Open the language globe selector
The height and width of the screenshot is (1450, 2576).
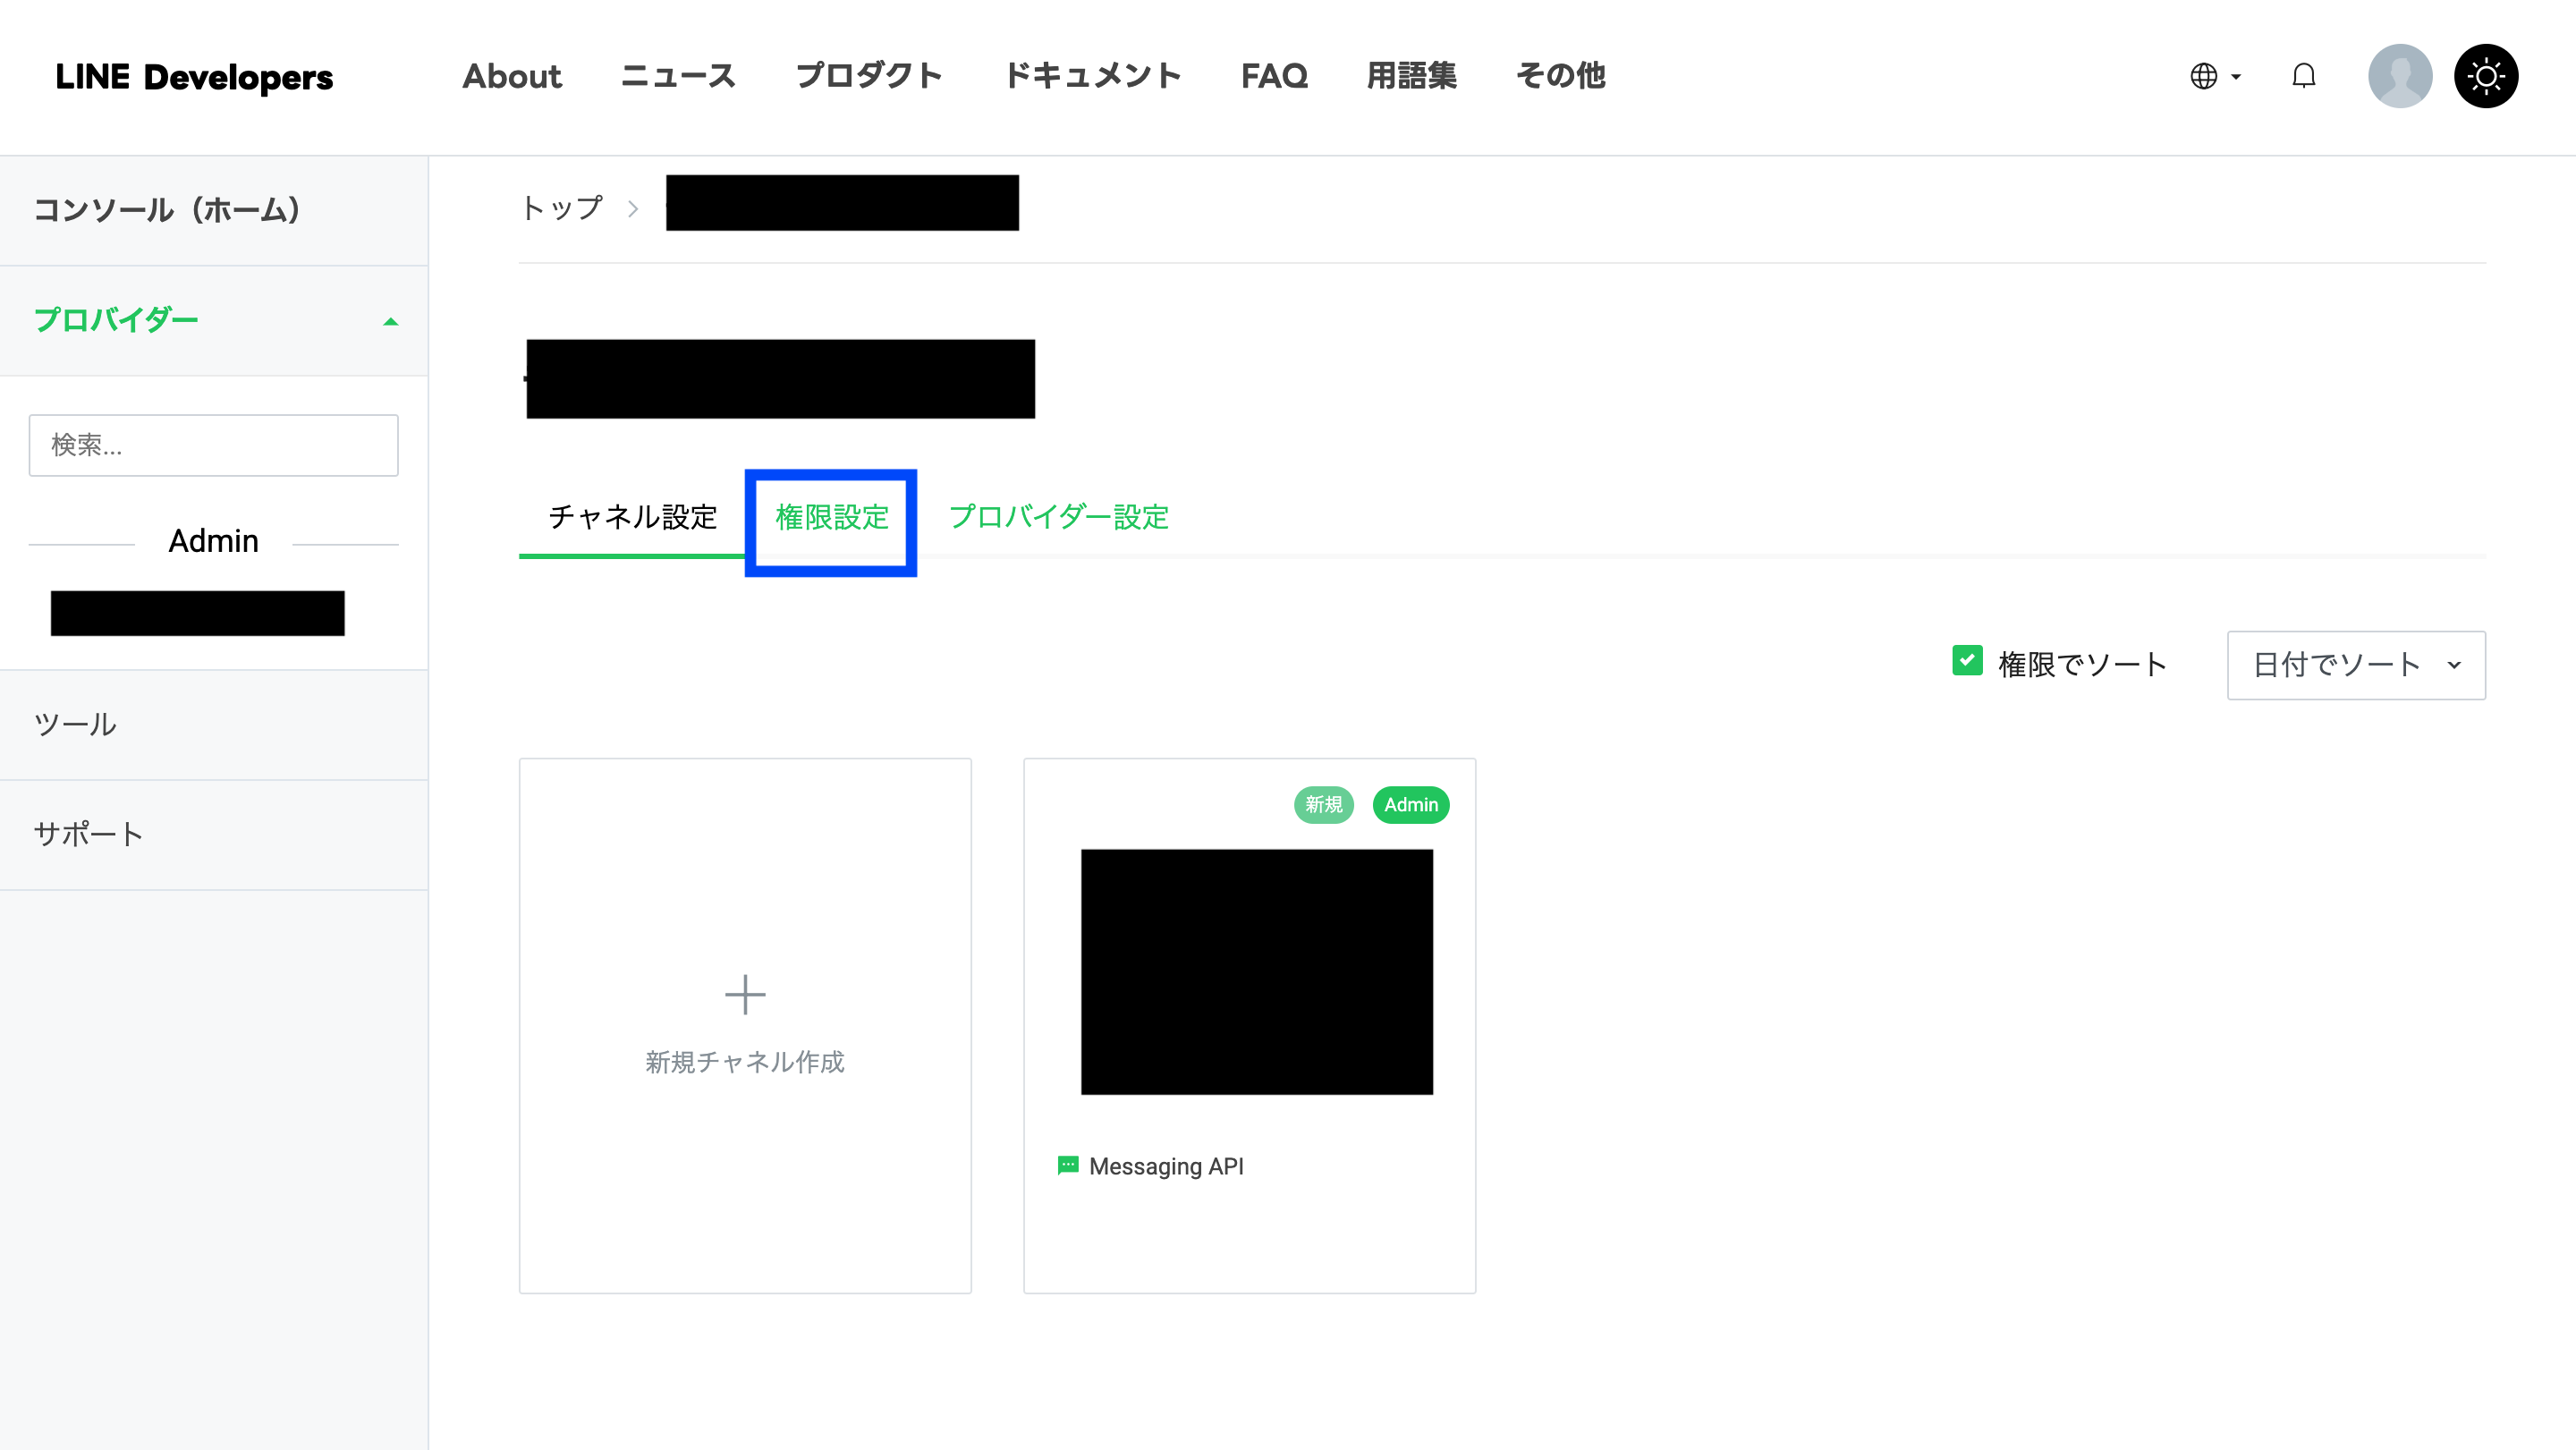(2203, 76)
